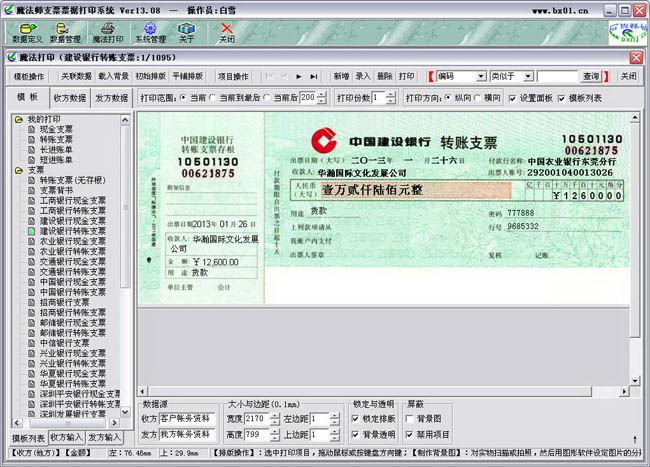This screenshot has height=467, width=650.
Task: Select the 当前后 print range radio
Action: tap(267, 98)
